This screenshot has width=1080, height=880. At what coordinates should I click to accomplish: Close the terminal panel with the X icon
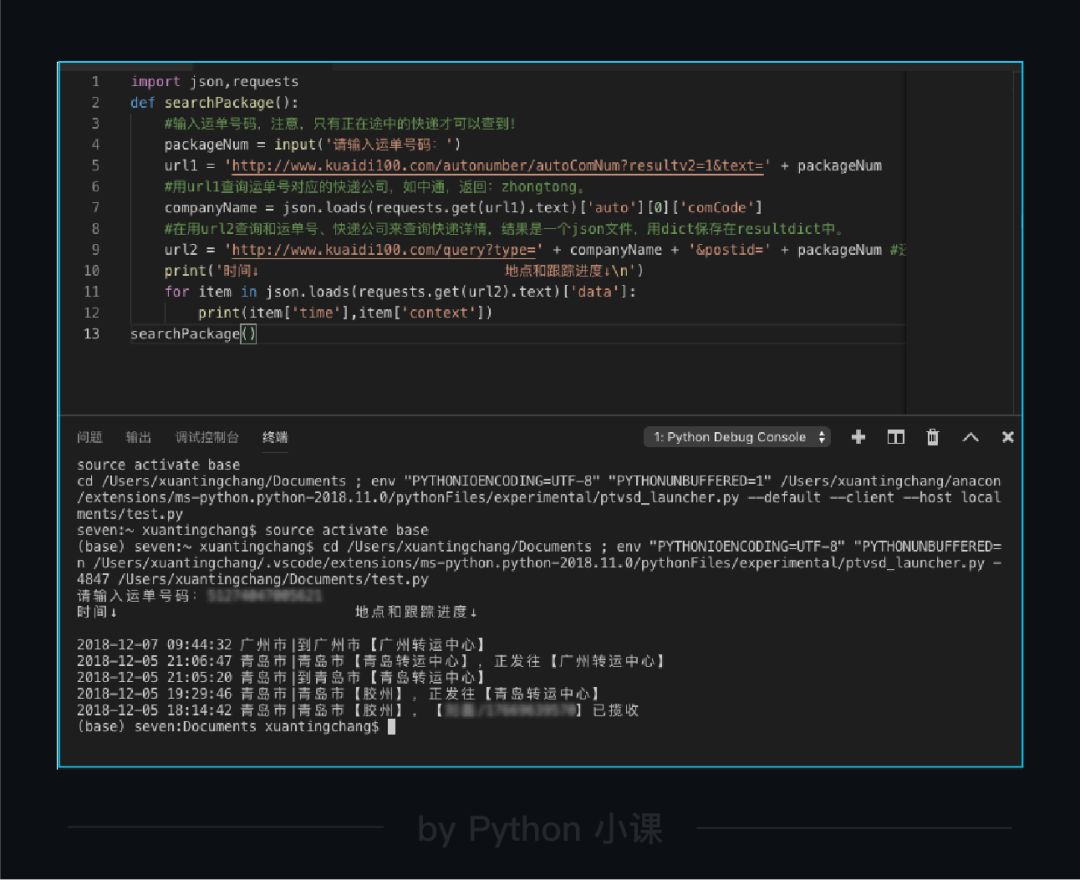pyautogui.click(x=1007, y=437)
